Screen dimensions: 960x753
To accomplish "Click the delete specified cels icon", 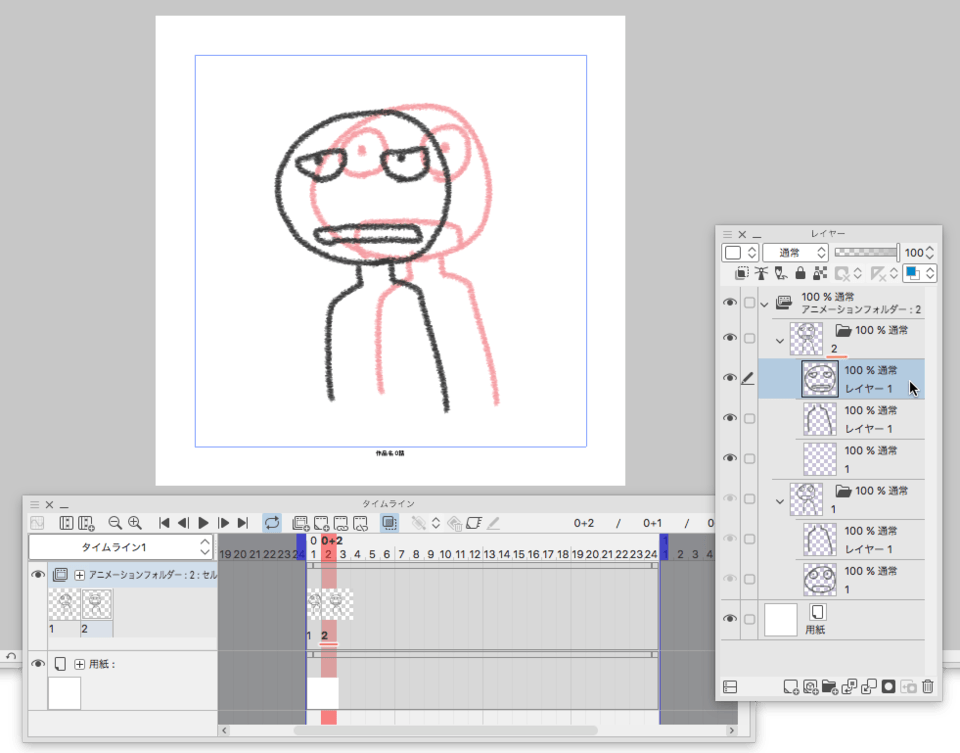I will click(361, 523).
